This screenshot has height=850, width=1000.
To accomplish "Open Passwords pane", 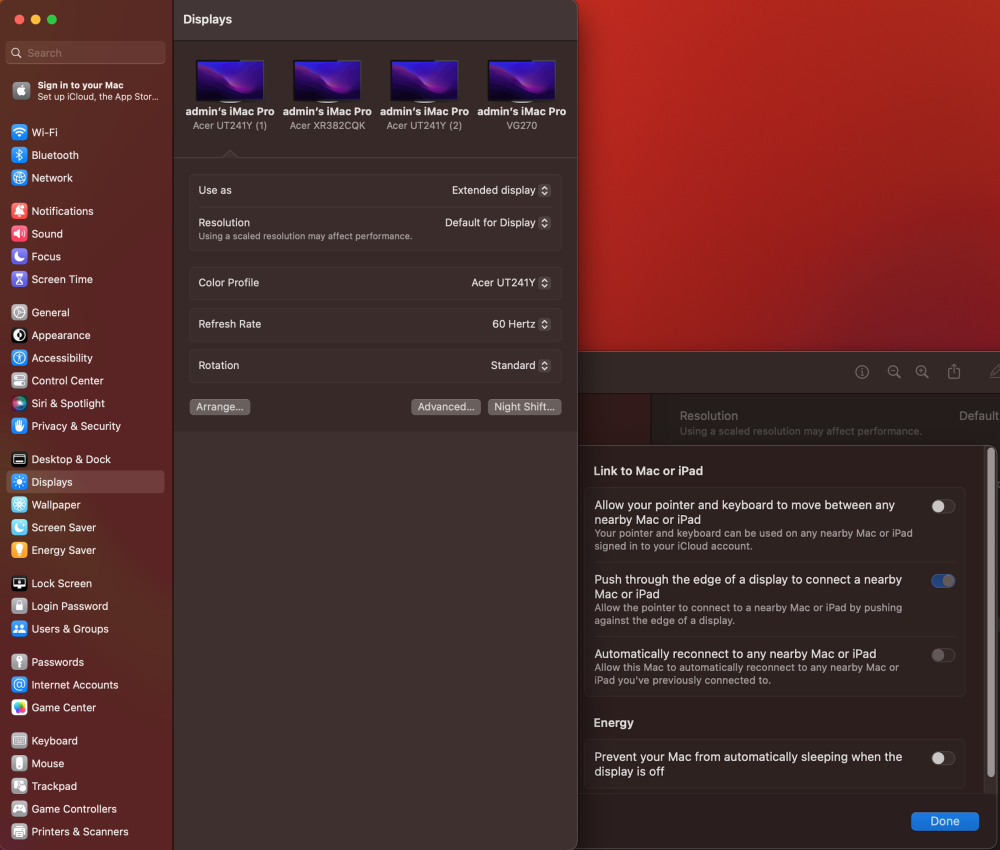I will click(85, 662).
